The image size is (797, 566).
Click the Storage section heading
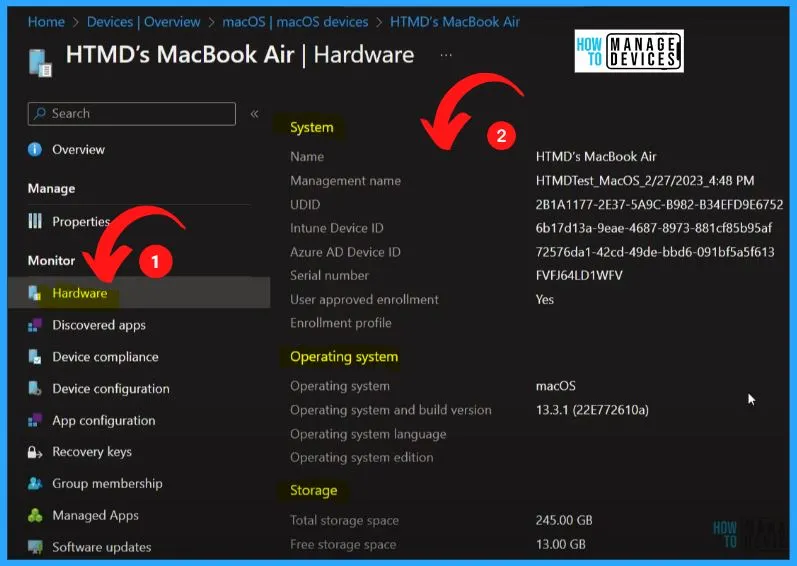pos(314,490)
